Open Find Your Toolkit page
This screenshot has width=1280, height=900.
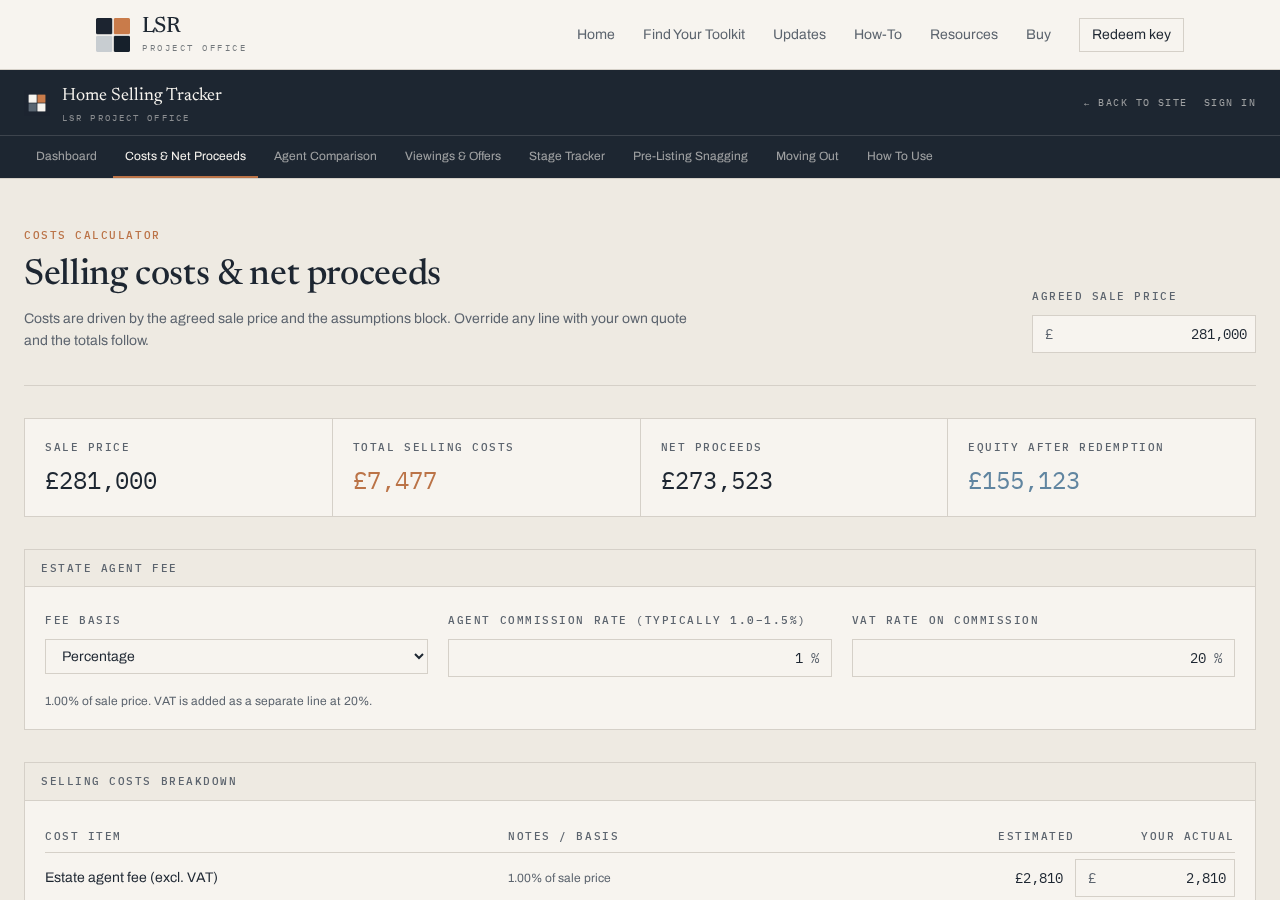point(694,35)
